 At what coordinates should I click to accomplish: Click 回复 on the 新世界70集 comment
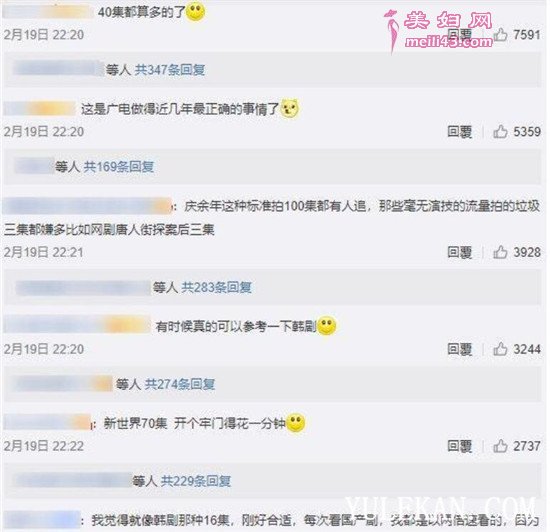[x=460, y=446]
